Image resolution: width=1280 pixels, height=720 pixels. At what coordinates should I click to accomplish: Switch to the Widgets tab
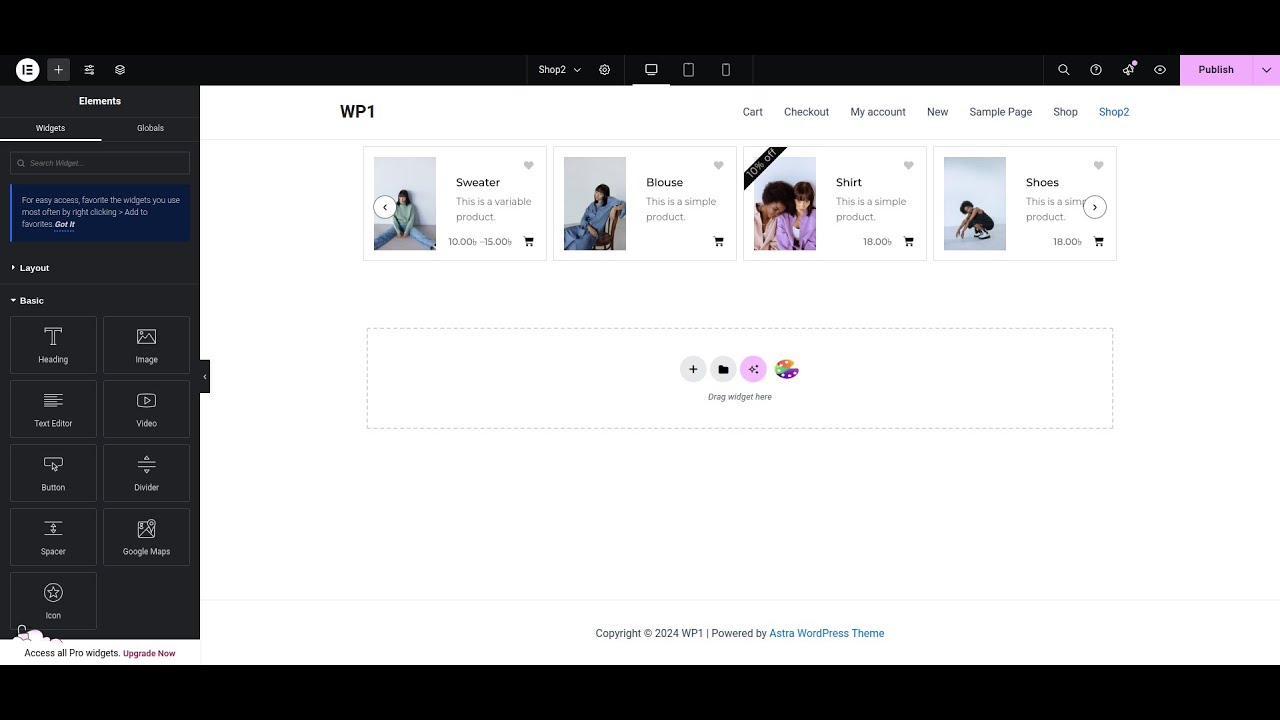click(50, 128)
